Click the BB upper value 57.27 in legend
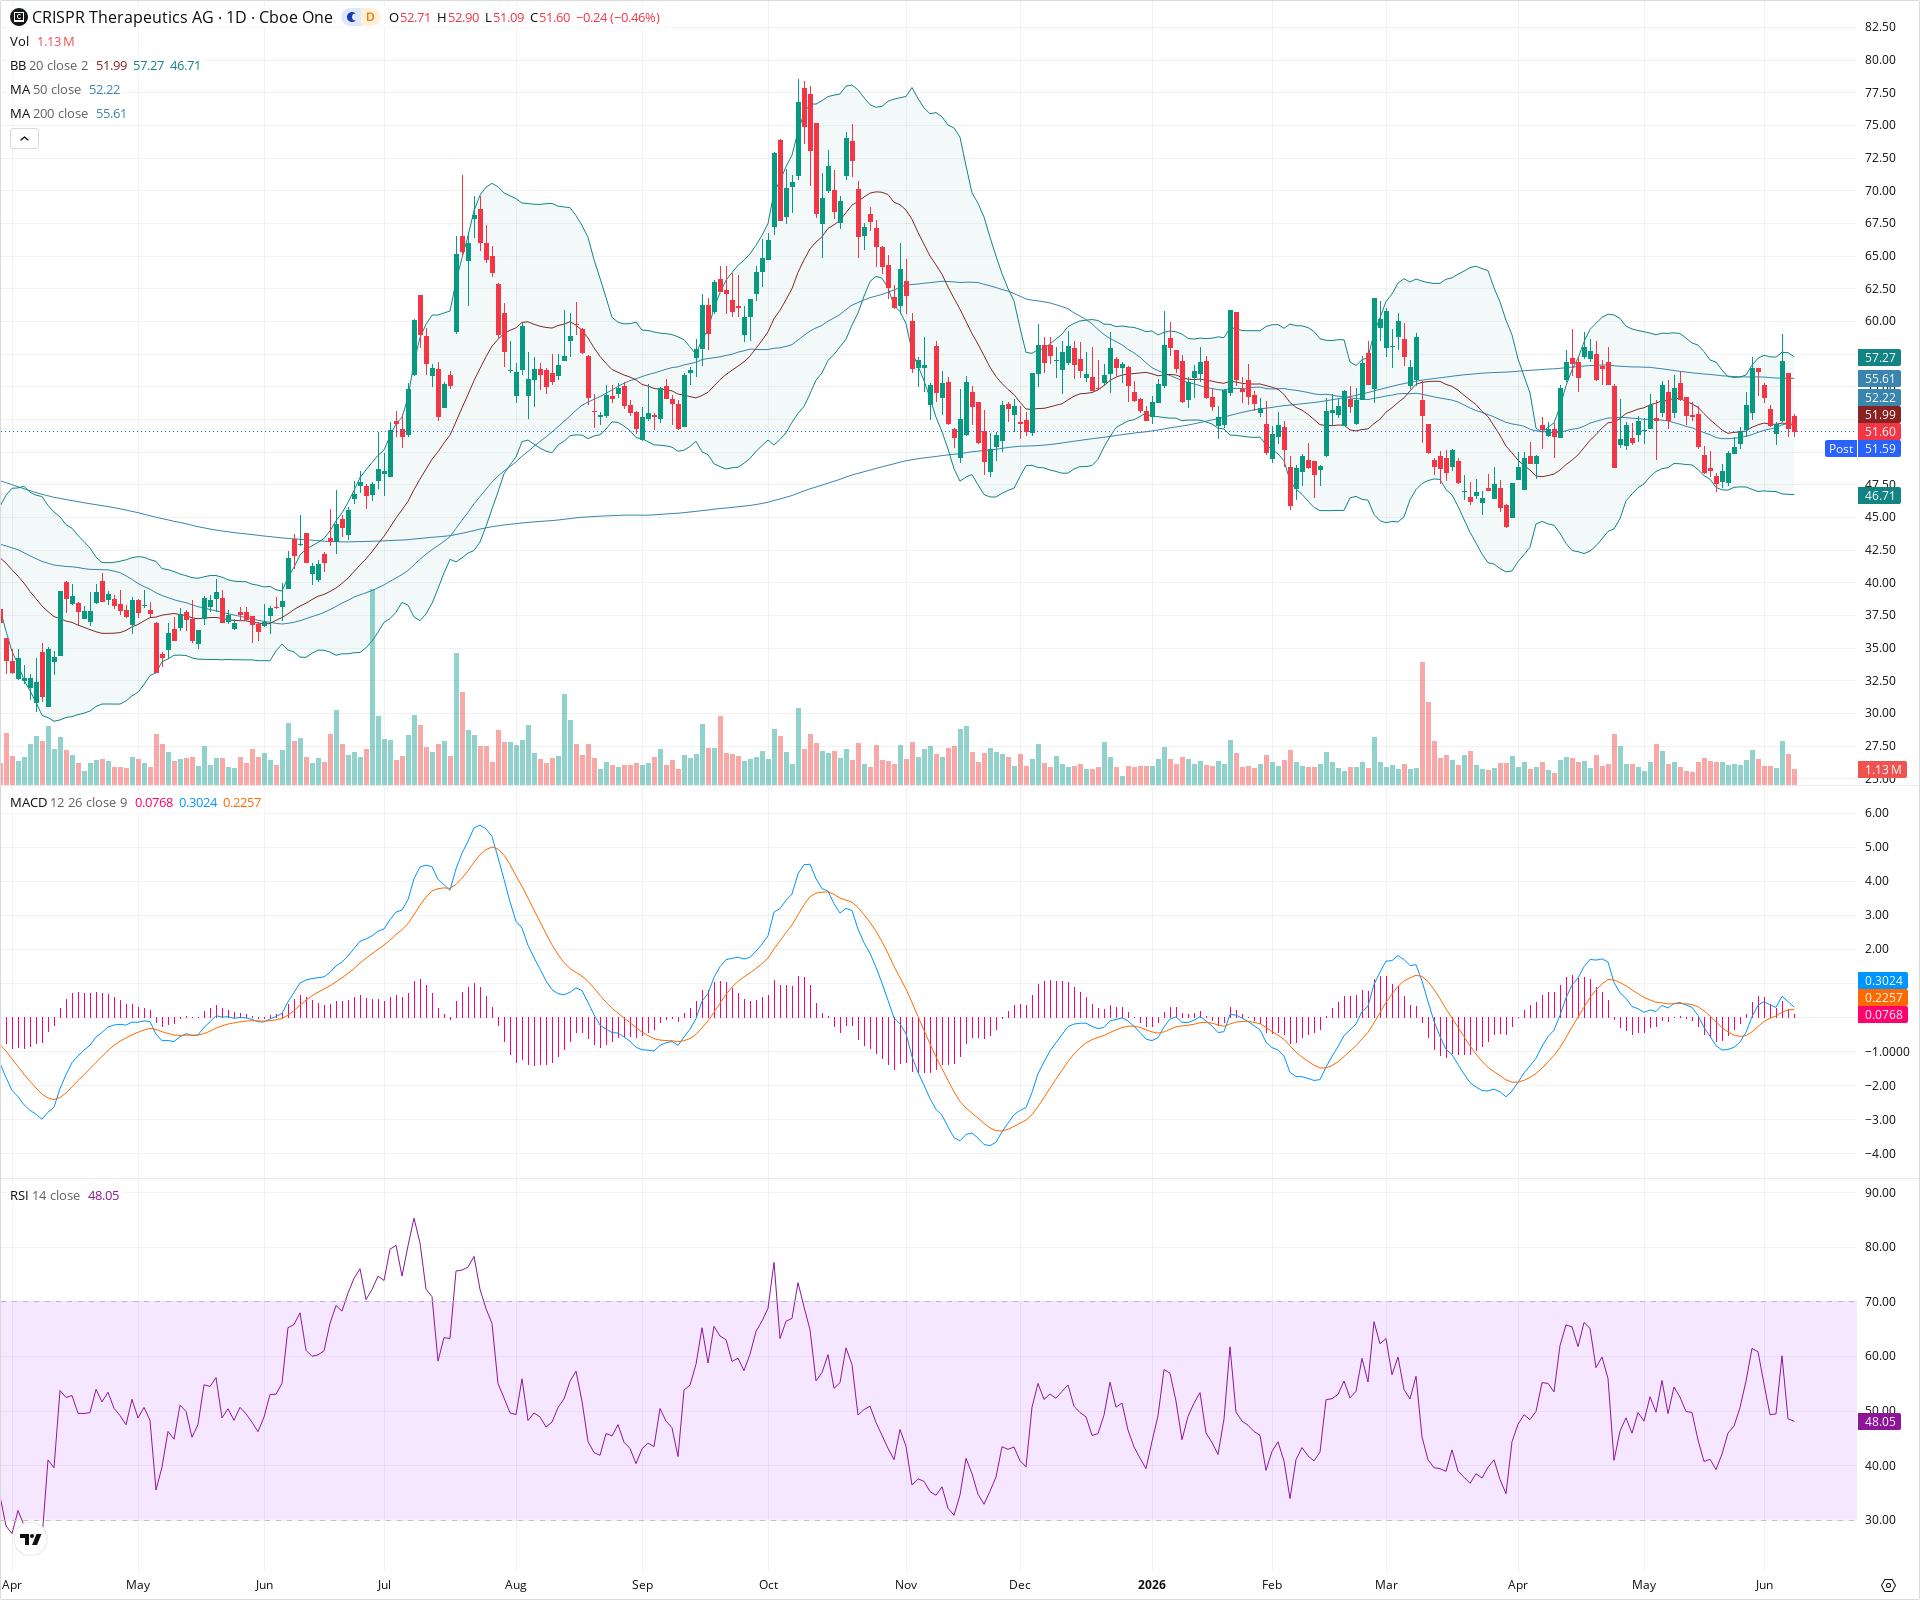 [x=148, y=65]
